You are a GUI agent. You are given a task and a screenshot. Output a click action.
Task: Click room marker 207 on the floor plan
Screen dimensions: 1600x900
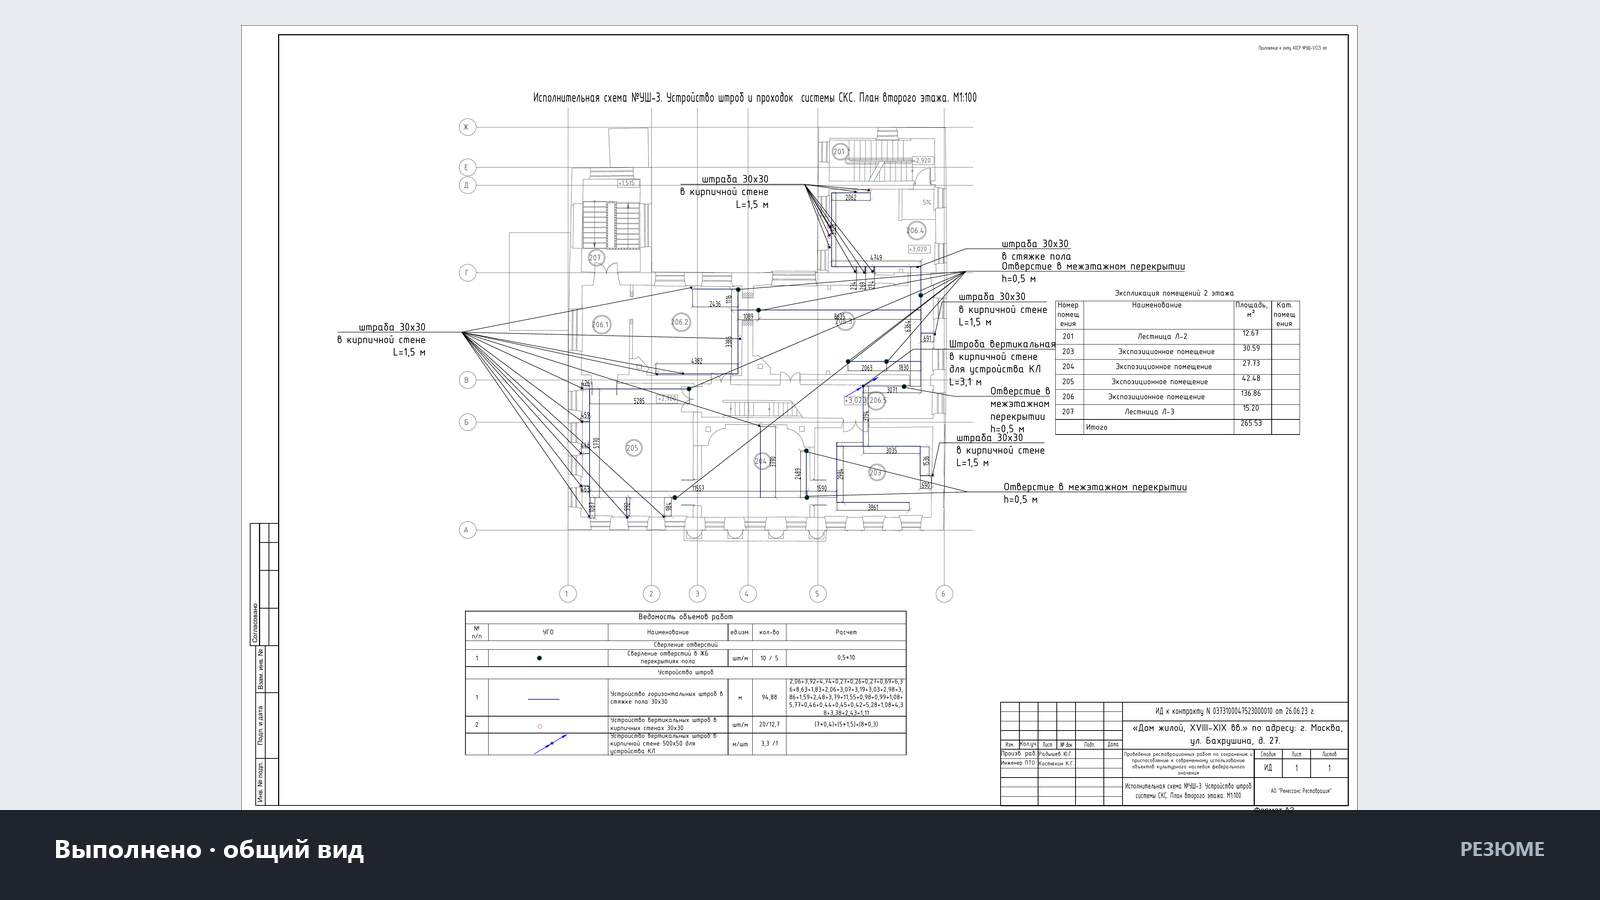pos(596,258)
